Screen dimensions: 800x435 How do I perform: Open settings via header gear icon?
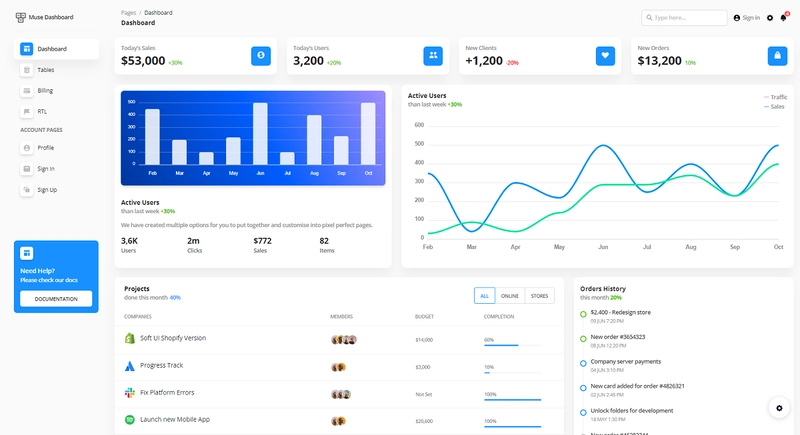[x=770, y=18]
